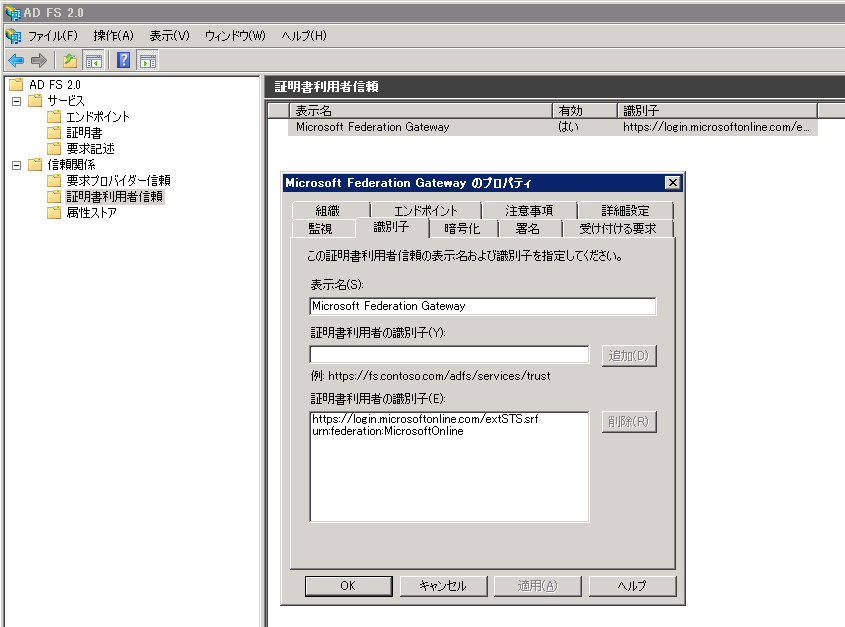845x627 pixels.
Task: Click the エンドポイント folder icon in tree
Action: [x=54, y=116]
